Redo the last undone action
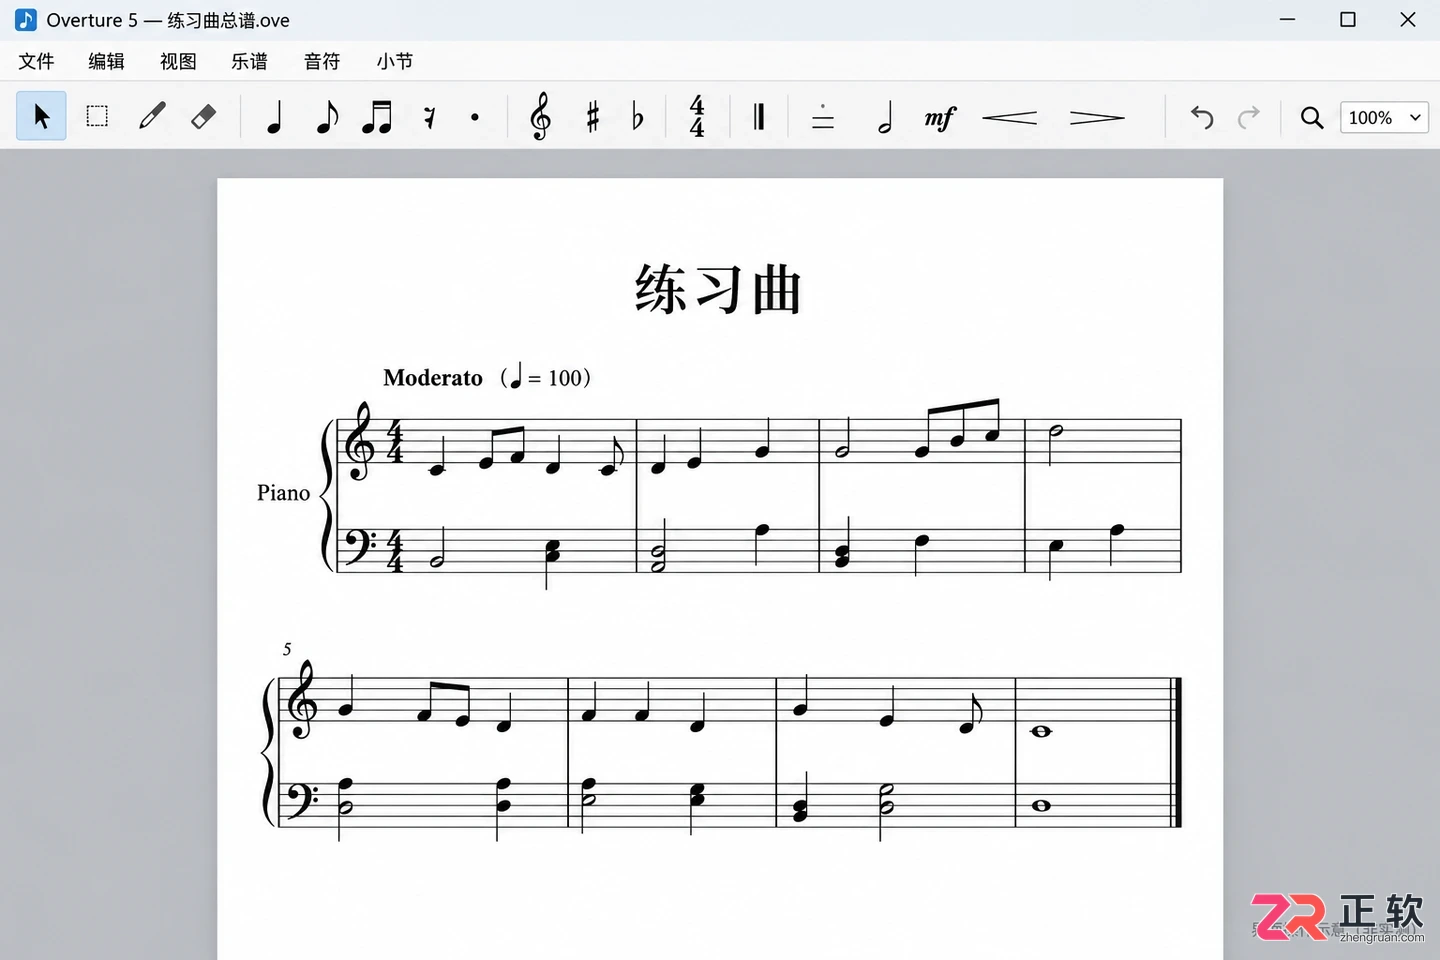This screenshot has width=1440, height=960. [x=1249, y=118]
